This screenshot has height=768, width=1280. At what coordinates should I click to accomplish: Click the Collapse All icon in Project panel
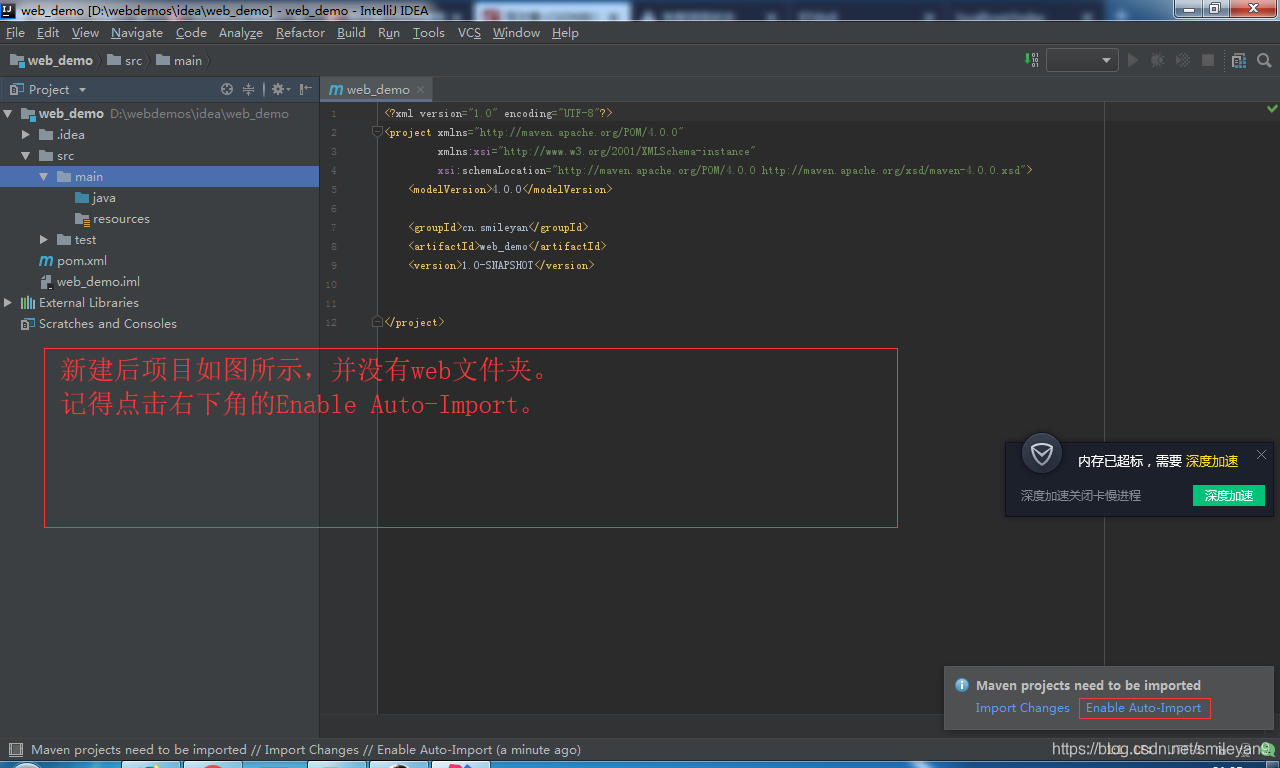(x=249, y=89)
